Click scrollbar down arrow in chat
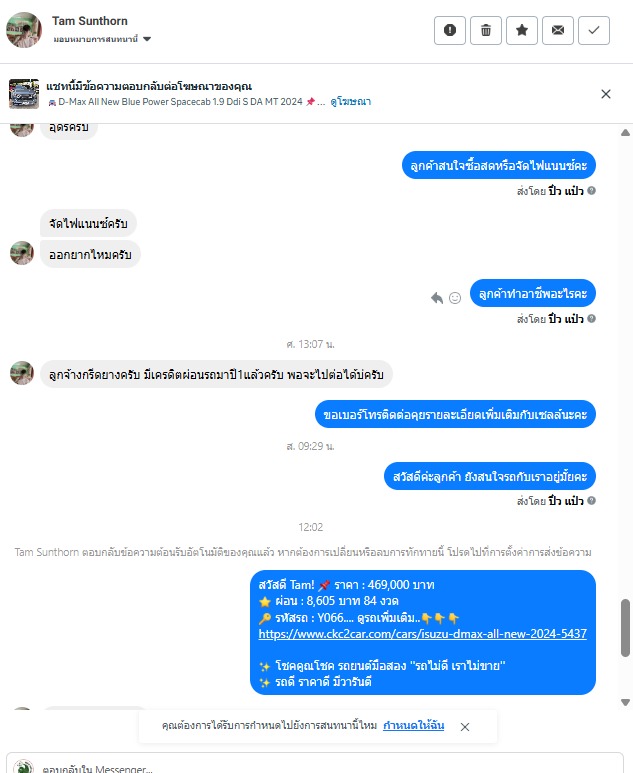The image size is (633, 773). pos(626,702)
